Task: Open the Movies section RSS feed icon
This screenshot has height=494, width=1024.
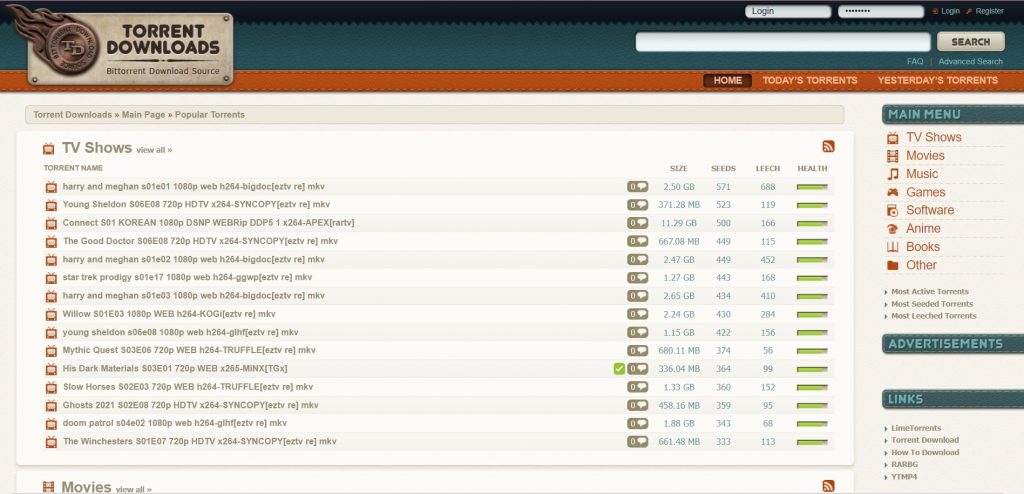Action: [x=828, y=486]
